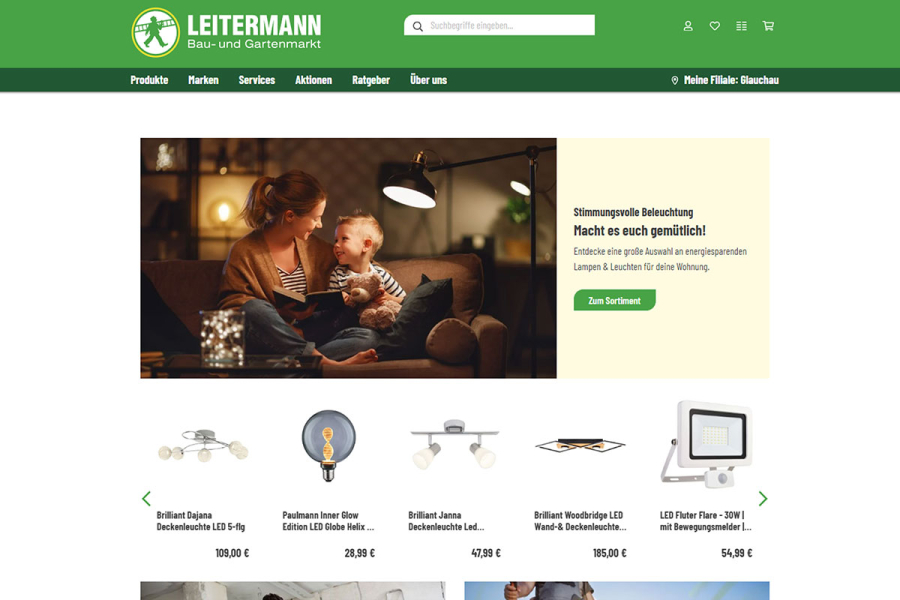Open the comparison list icon
This screenshot has width=900, height=600.
tap(742, 26)
